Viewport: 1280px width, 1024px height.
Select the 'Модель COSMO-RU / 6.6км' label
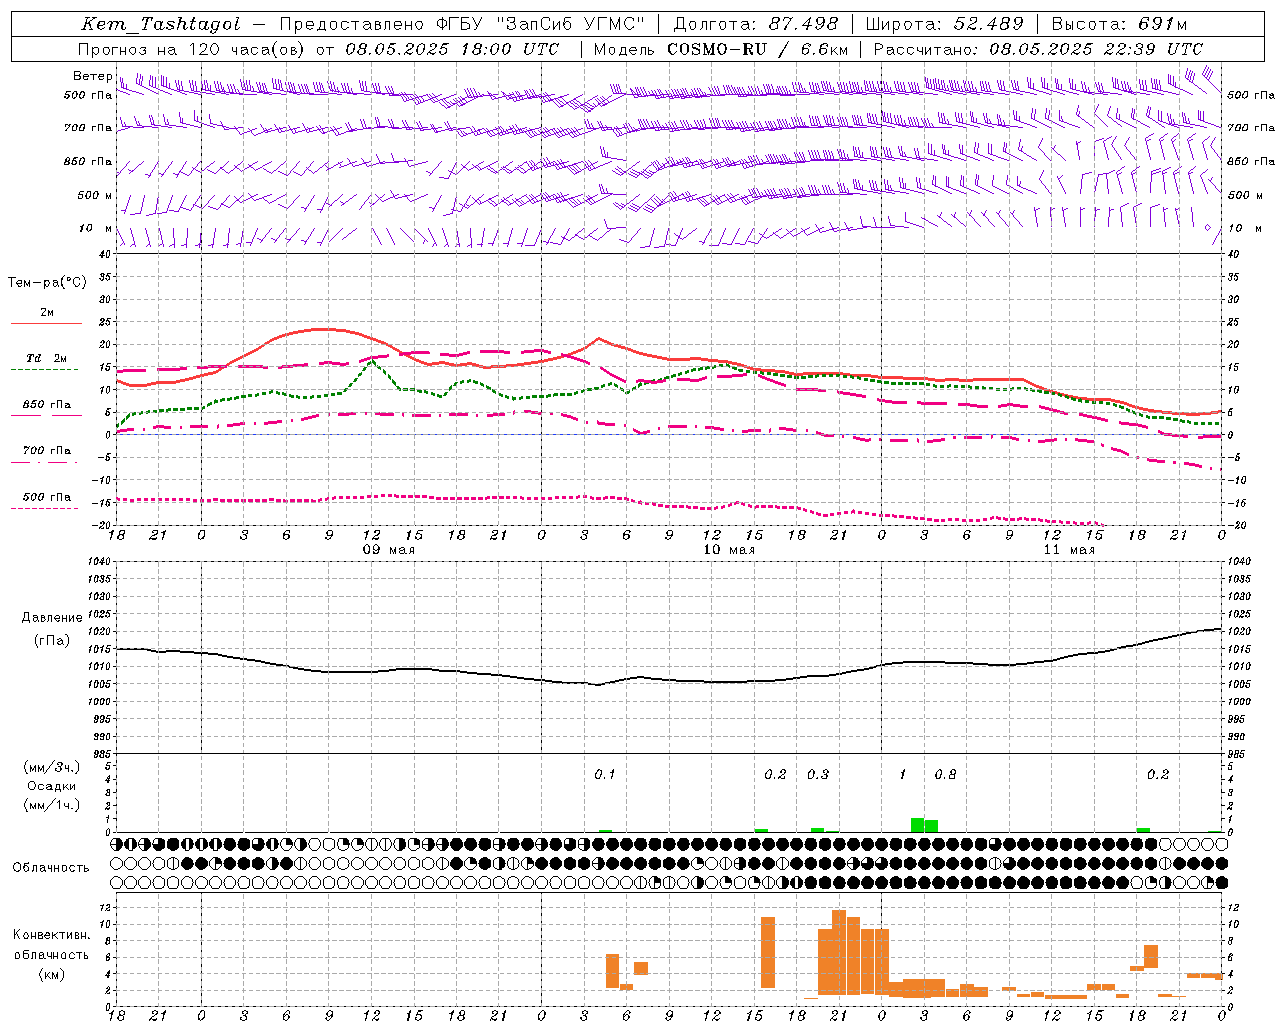(x=721, y=49)
